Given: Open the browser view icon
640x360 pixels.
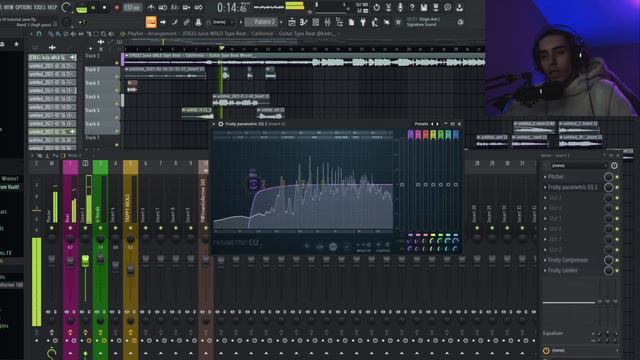Looking at the screenshot, I should point(339,22).
